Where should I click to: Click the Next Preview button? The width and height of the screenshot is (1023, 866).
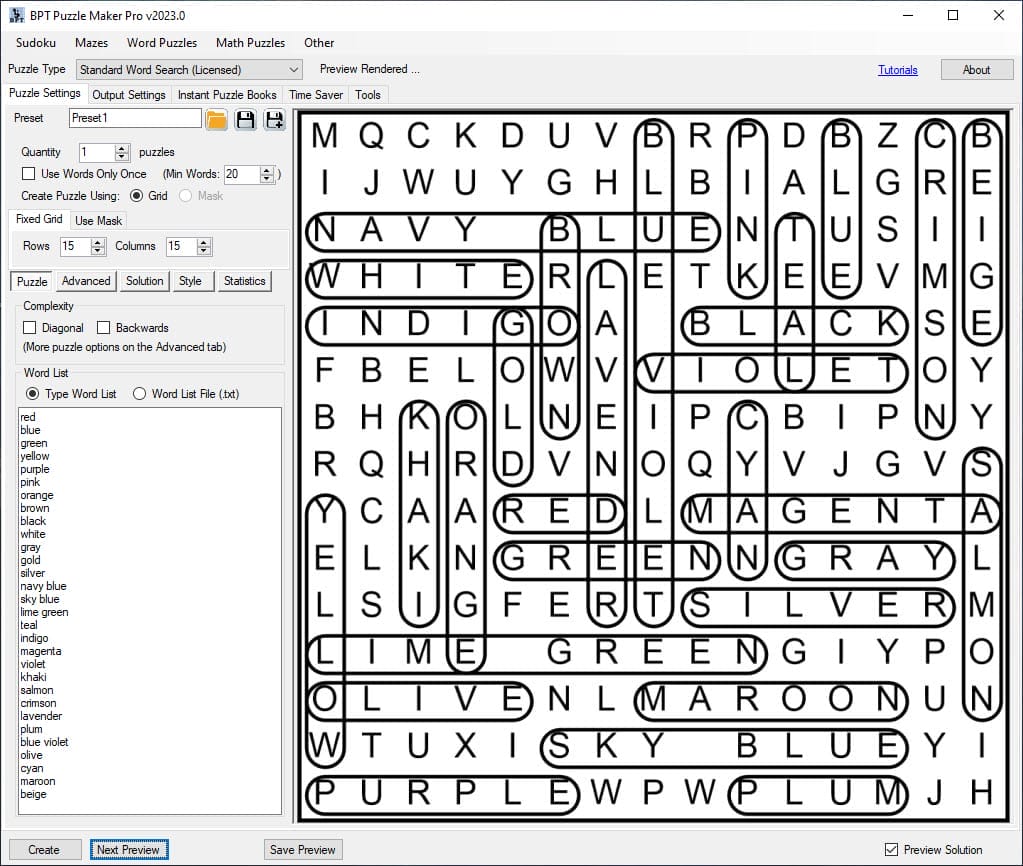(x=128, y=850)
